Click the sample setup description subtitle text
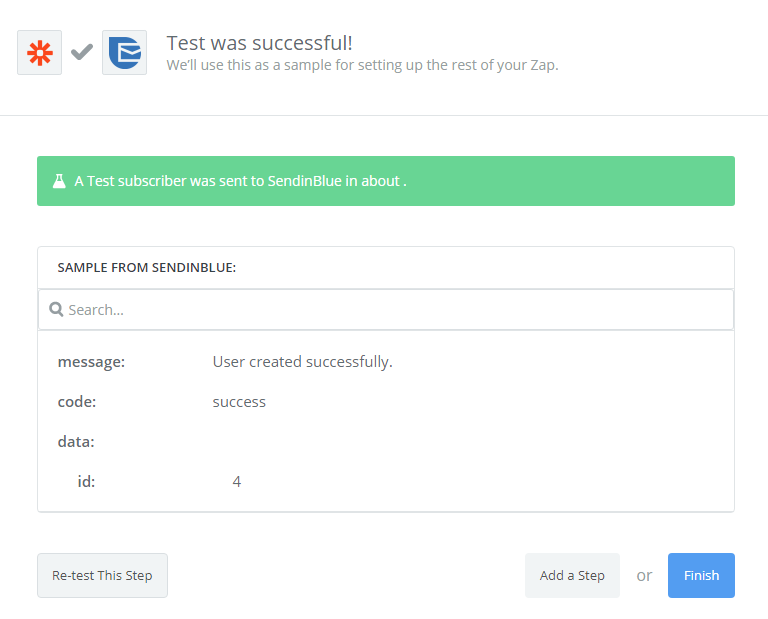The width and height of the screenshot is (768, 619). pyautogui.click(x=362, y=65)
